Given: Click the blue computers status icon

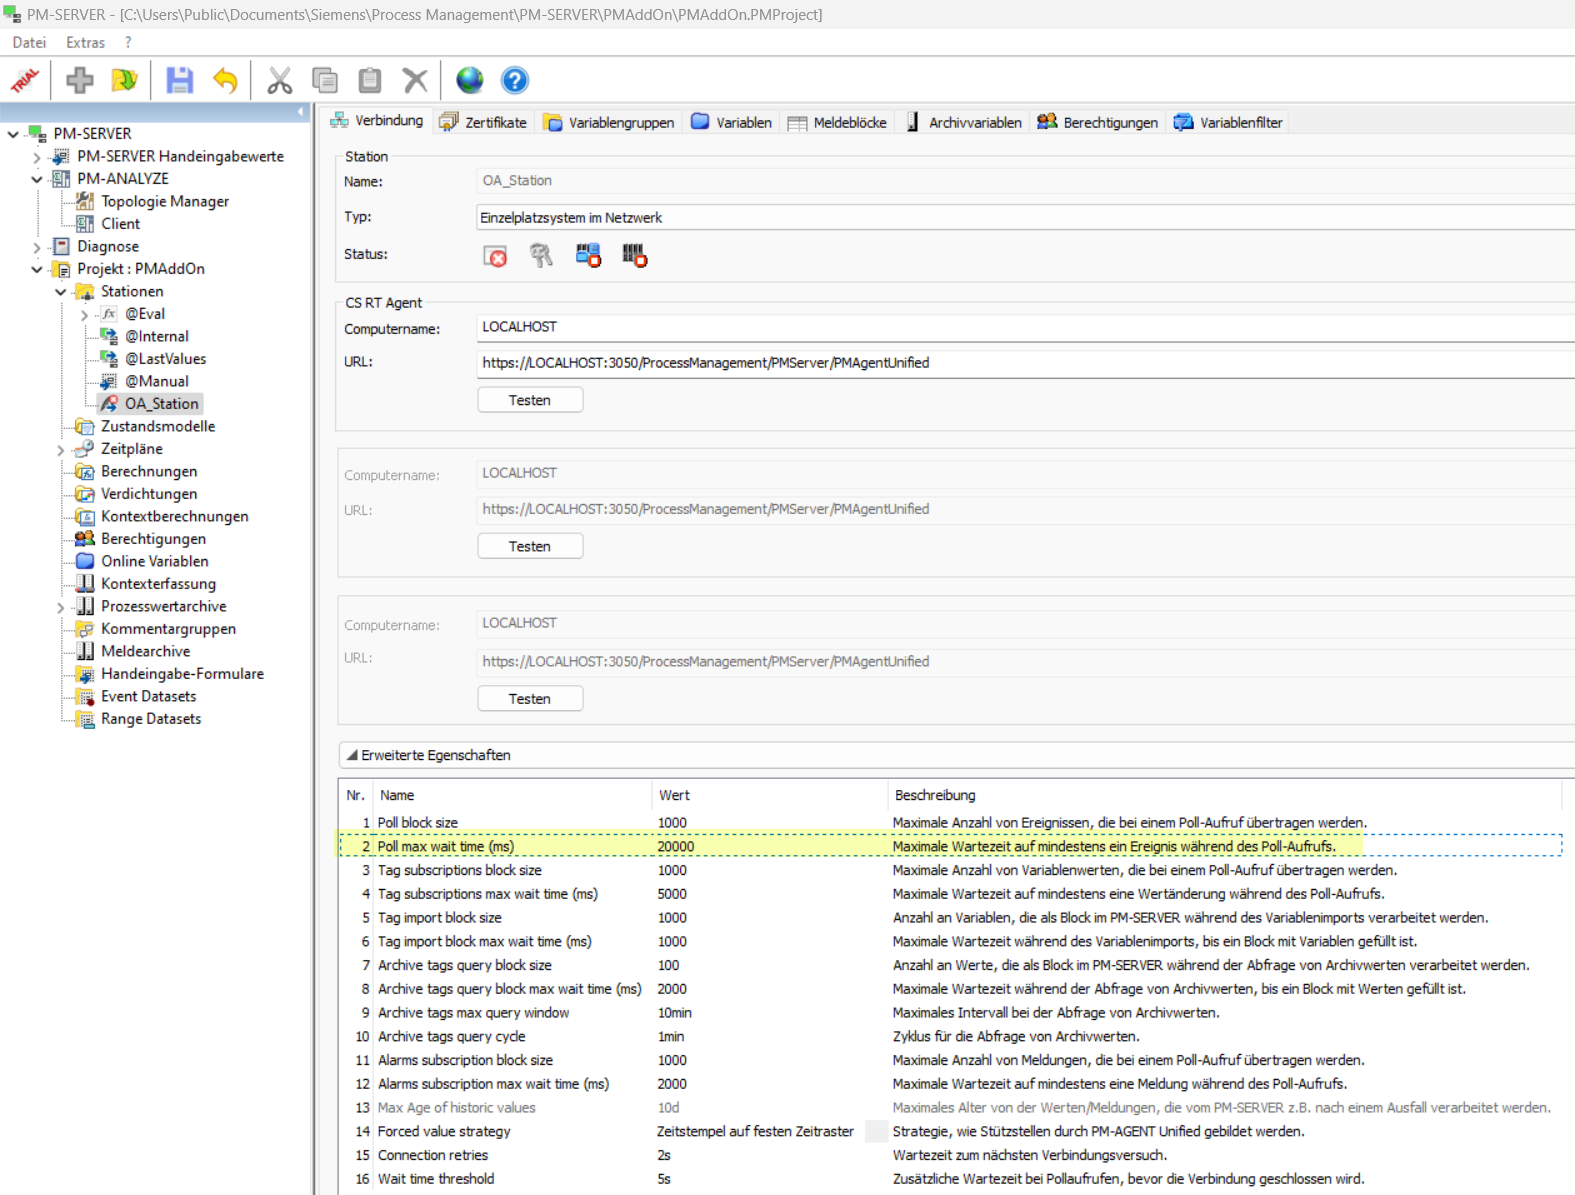Looking at the screenshot, I should [588, 256].
